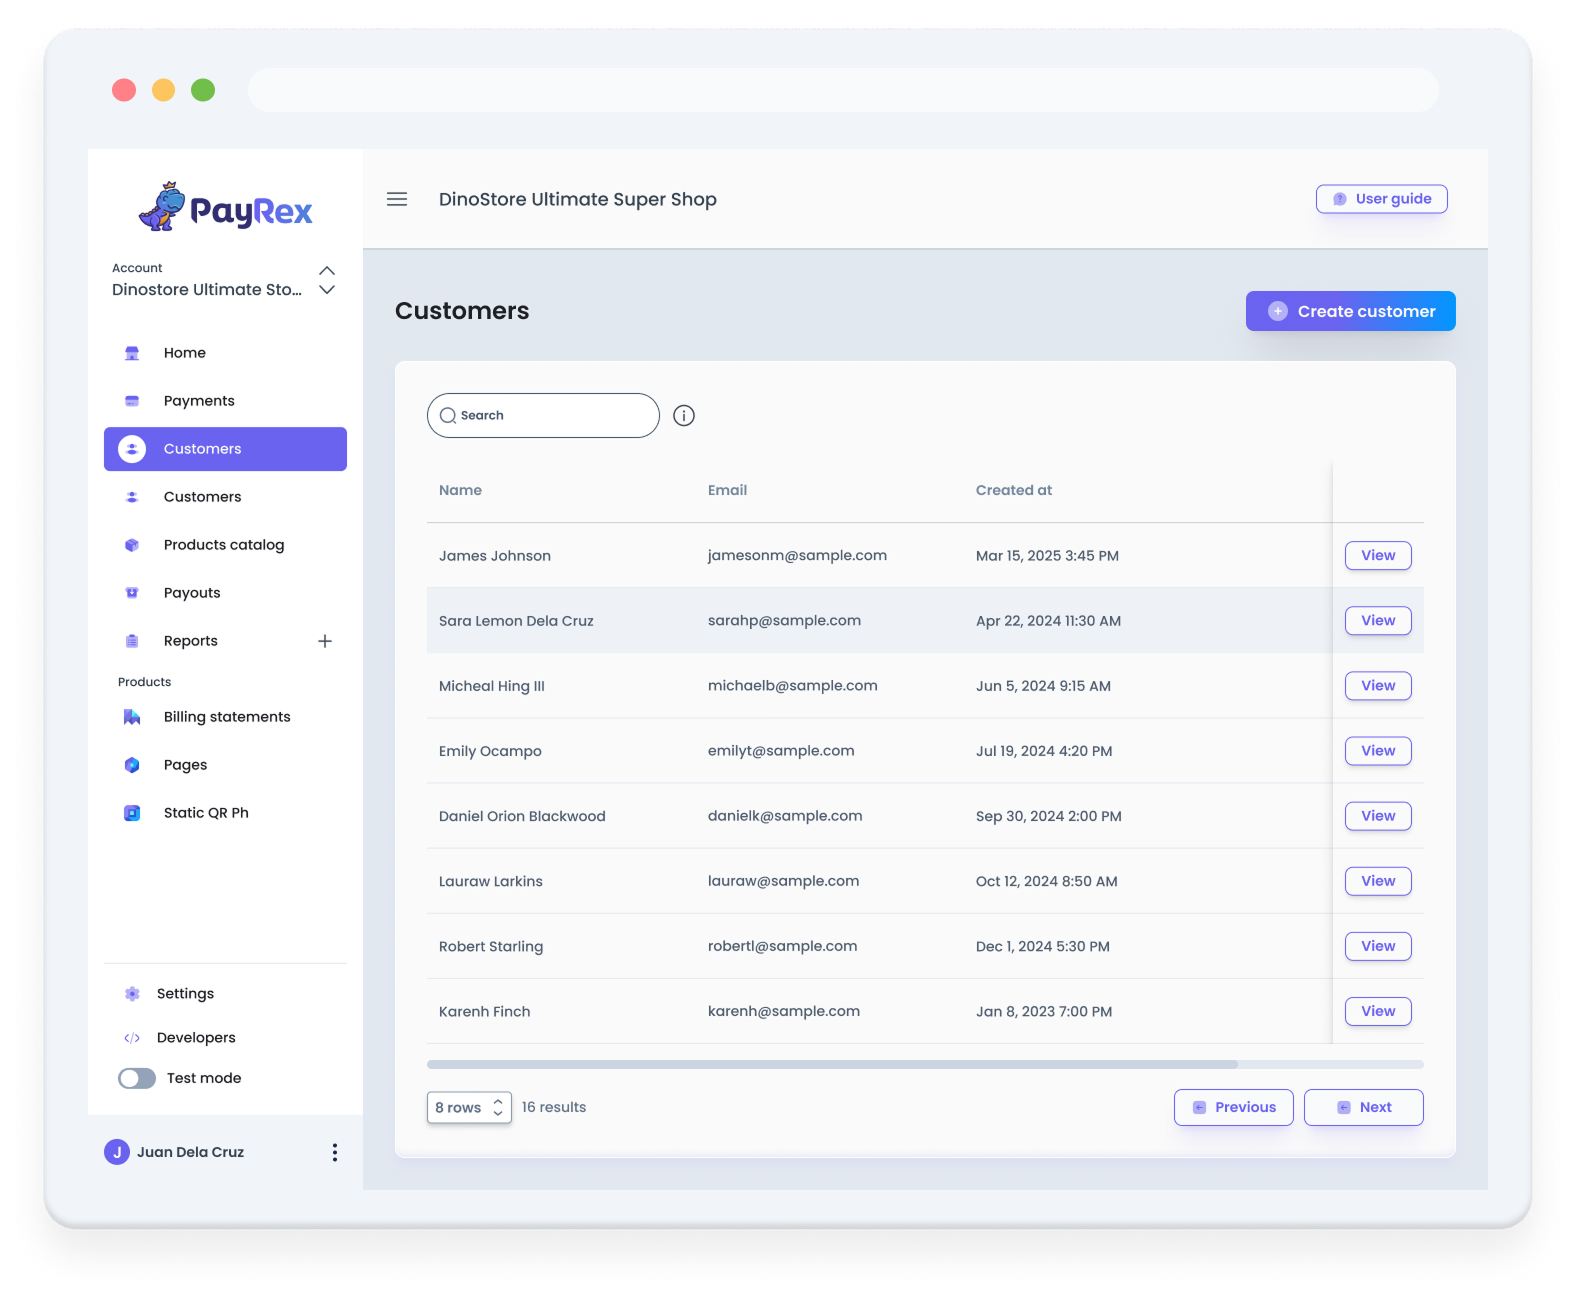The height and width of the screenshot is (1304, 1576).
Task: Click the search info icon
Action: click(684, 416)
